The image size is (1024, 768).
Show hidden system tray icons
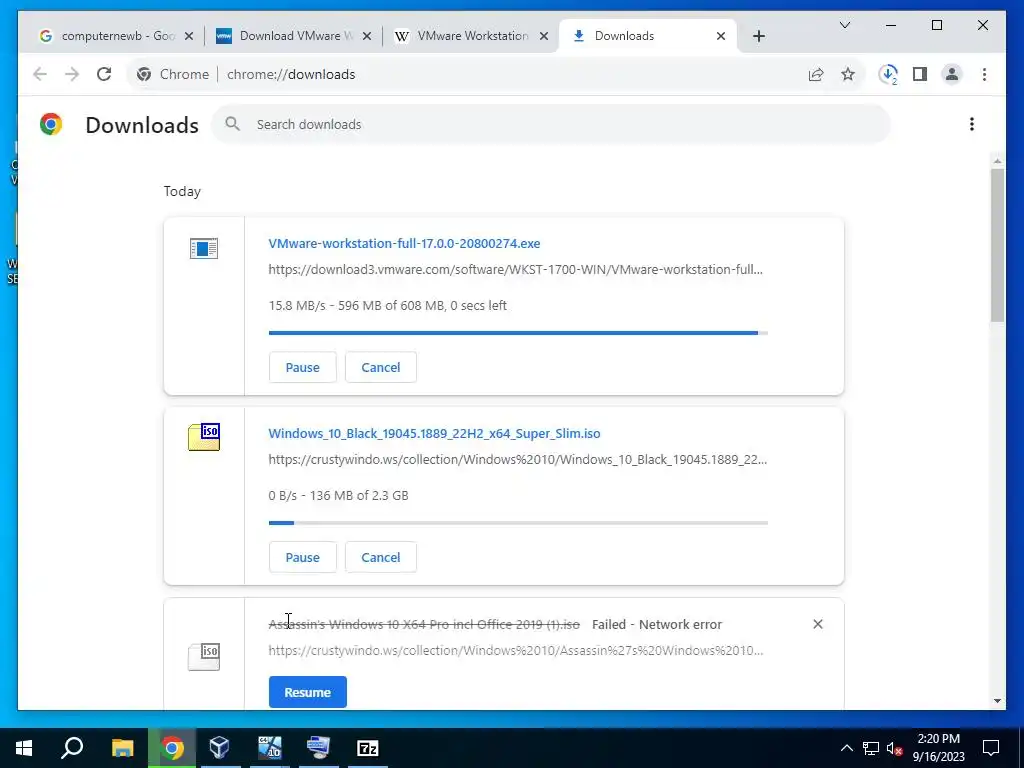pos(846,748)
